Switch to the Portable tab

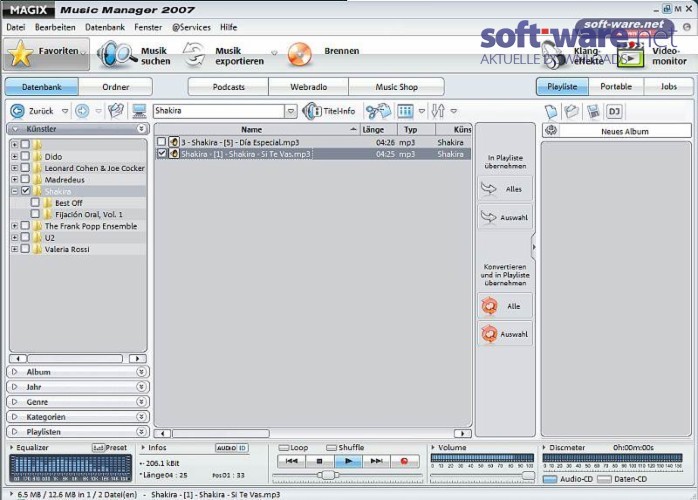click(616, 86)
